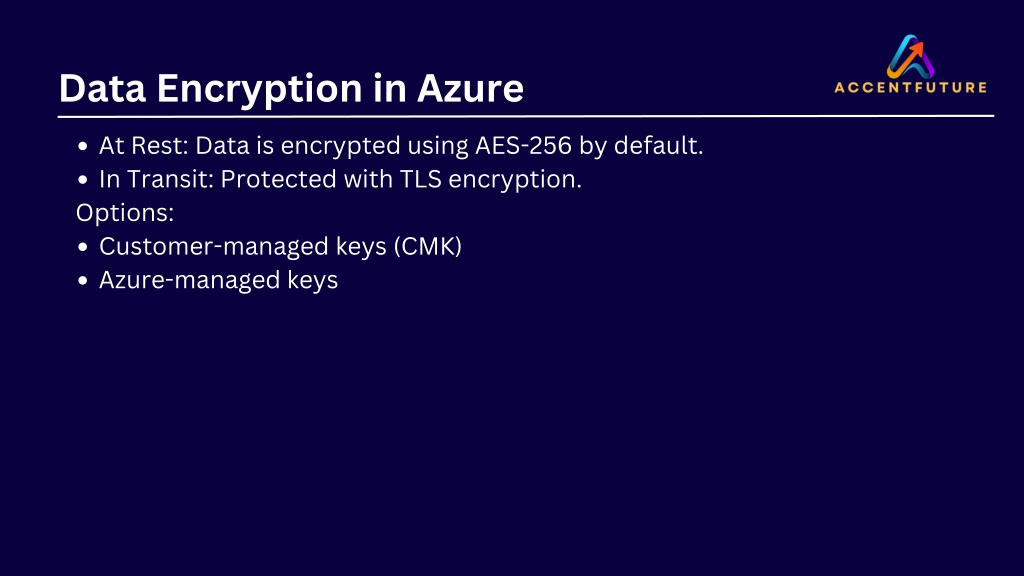Click the phrase 'by default.'

click(641, 146)
